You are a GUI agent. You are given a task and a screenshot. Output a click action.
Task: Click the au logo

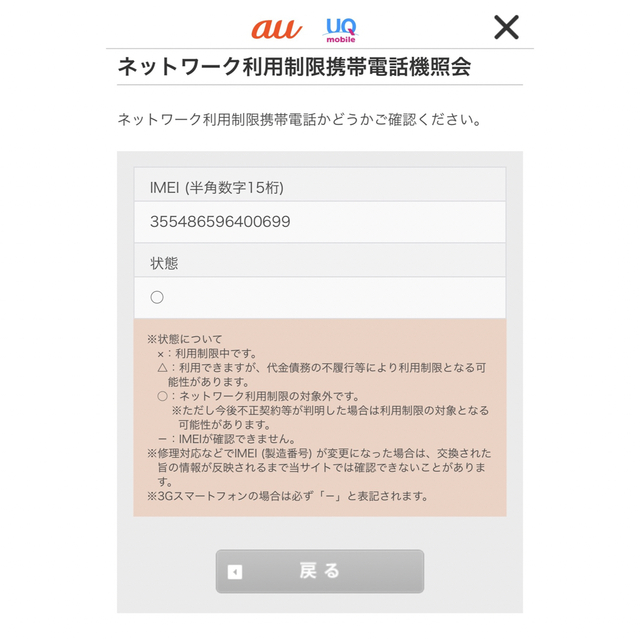point(276,29)
